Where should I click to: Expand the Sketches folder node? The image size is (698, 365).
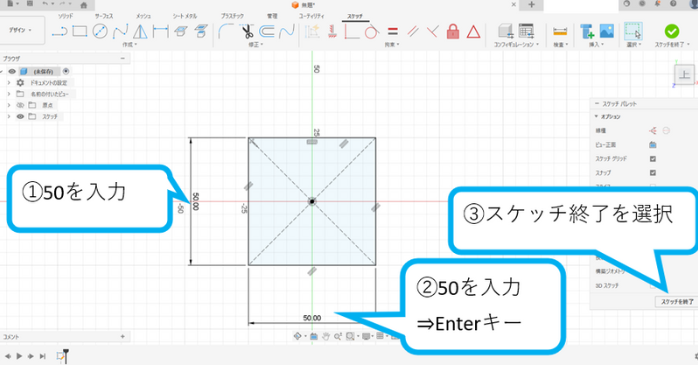[x=8, y=117]
